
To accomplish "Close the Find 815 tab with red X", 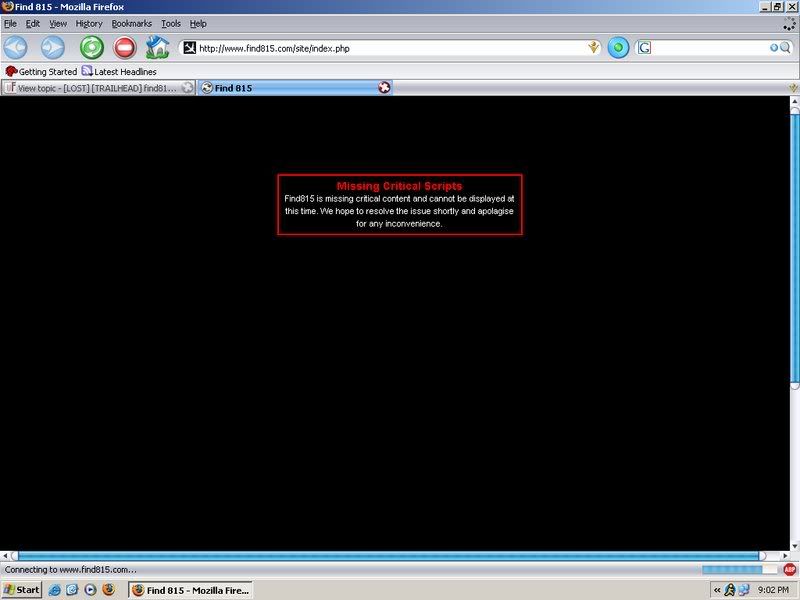I will click(x=384, y=88).
